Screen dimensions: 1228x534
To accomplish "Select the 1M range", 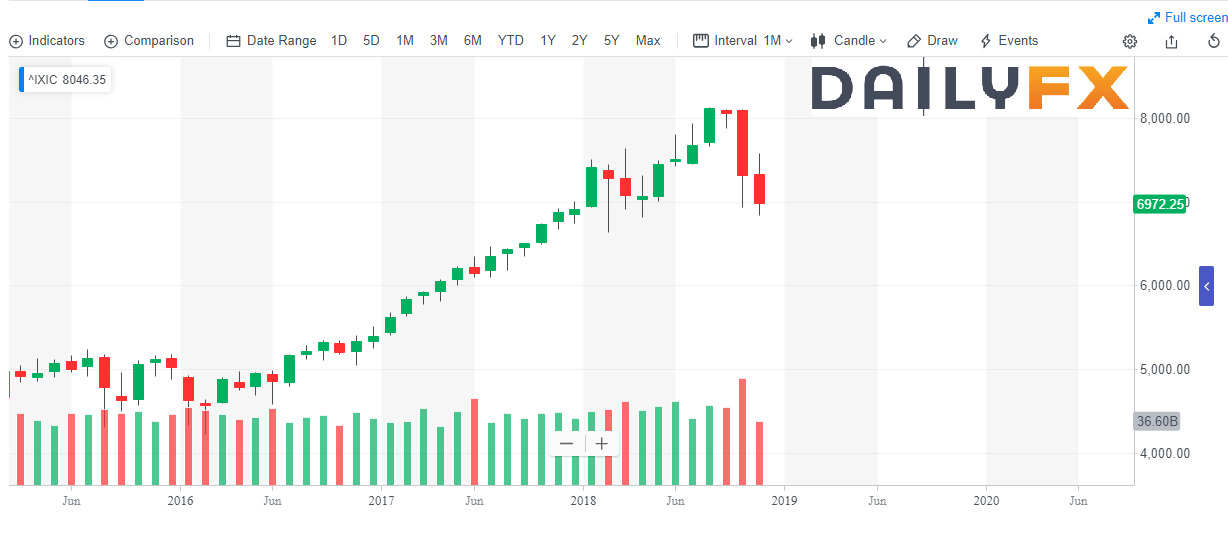I will pyautogui.click(x=405, y=41).
